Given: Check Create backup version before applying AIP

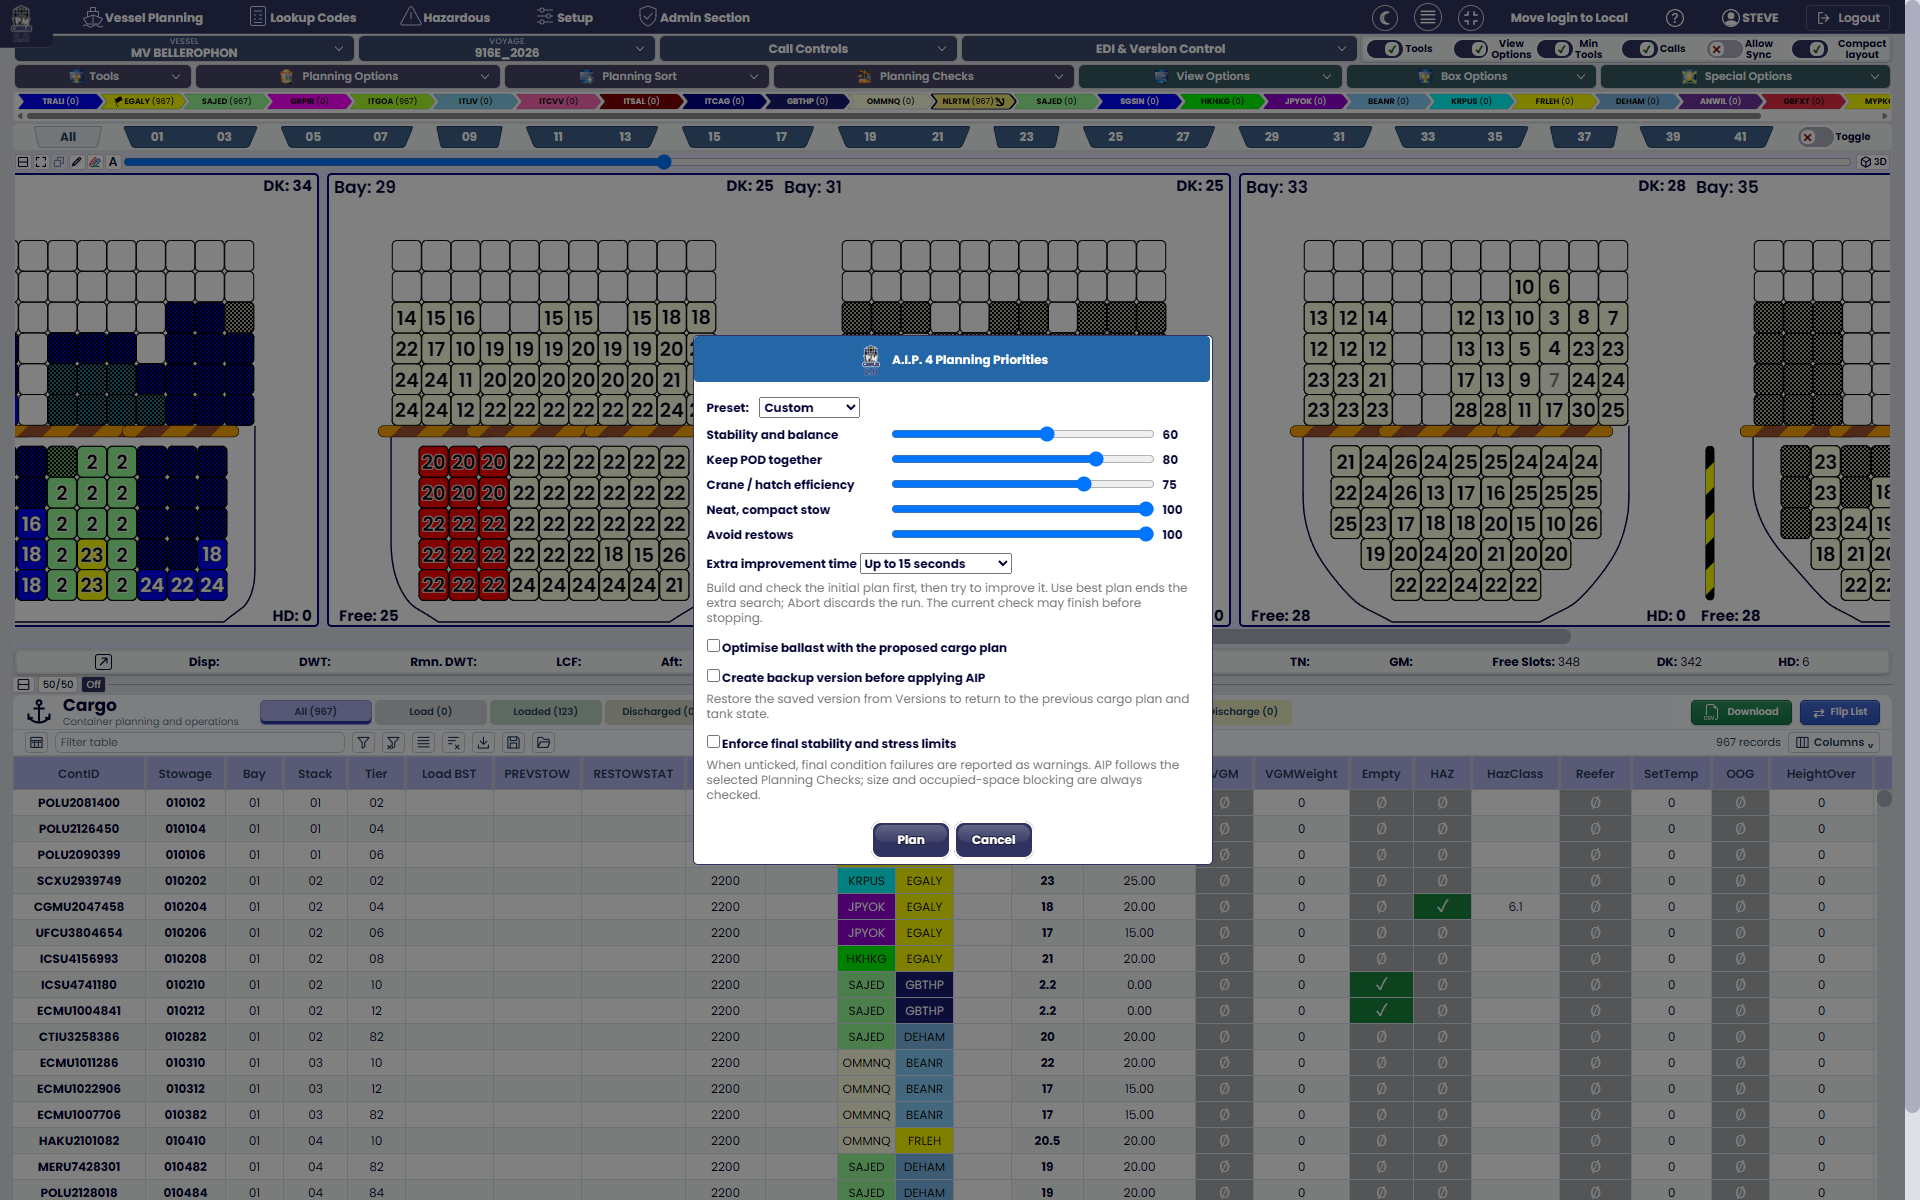Looking at the screenshot, I should [x=713, y=677].
